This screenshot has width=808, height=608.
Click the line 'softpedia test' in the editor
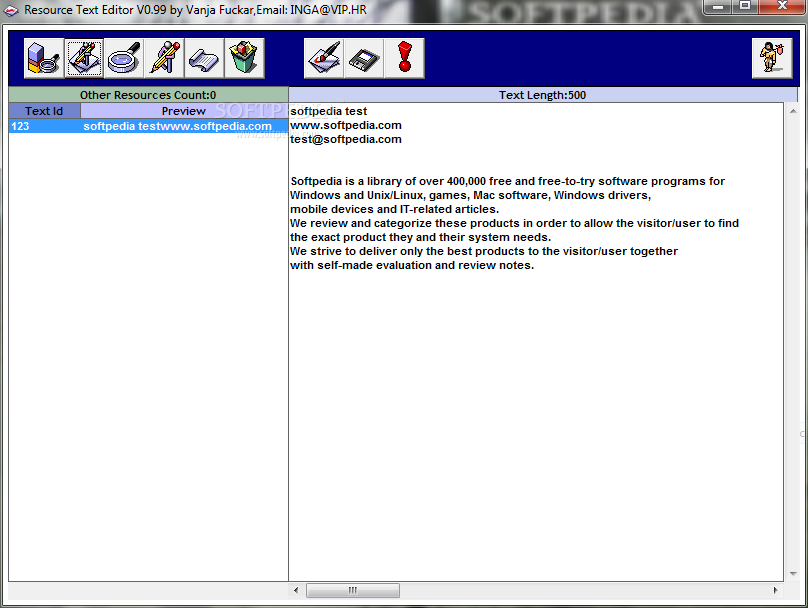[x=329, y=111]
